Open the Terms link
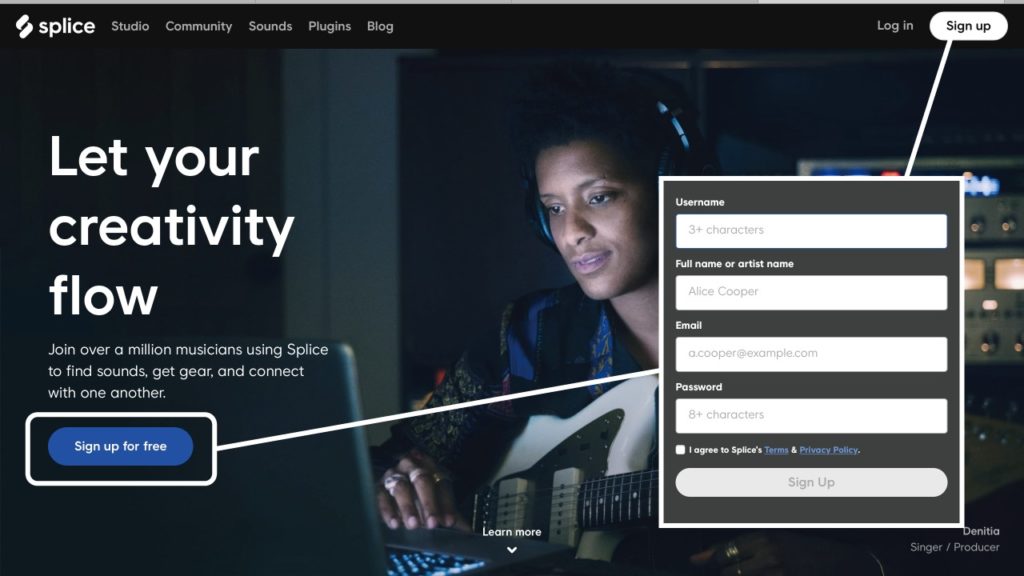The width and height of the screenshot is (1024, 576). [776, 450]
